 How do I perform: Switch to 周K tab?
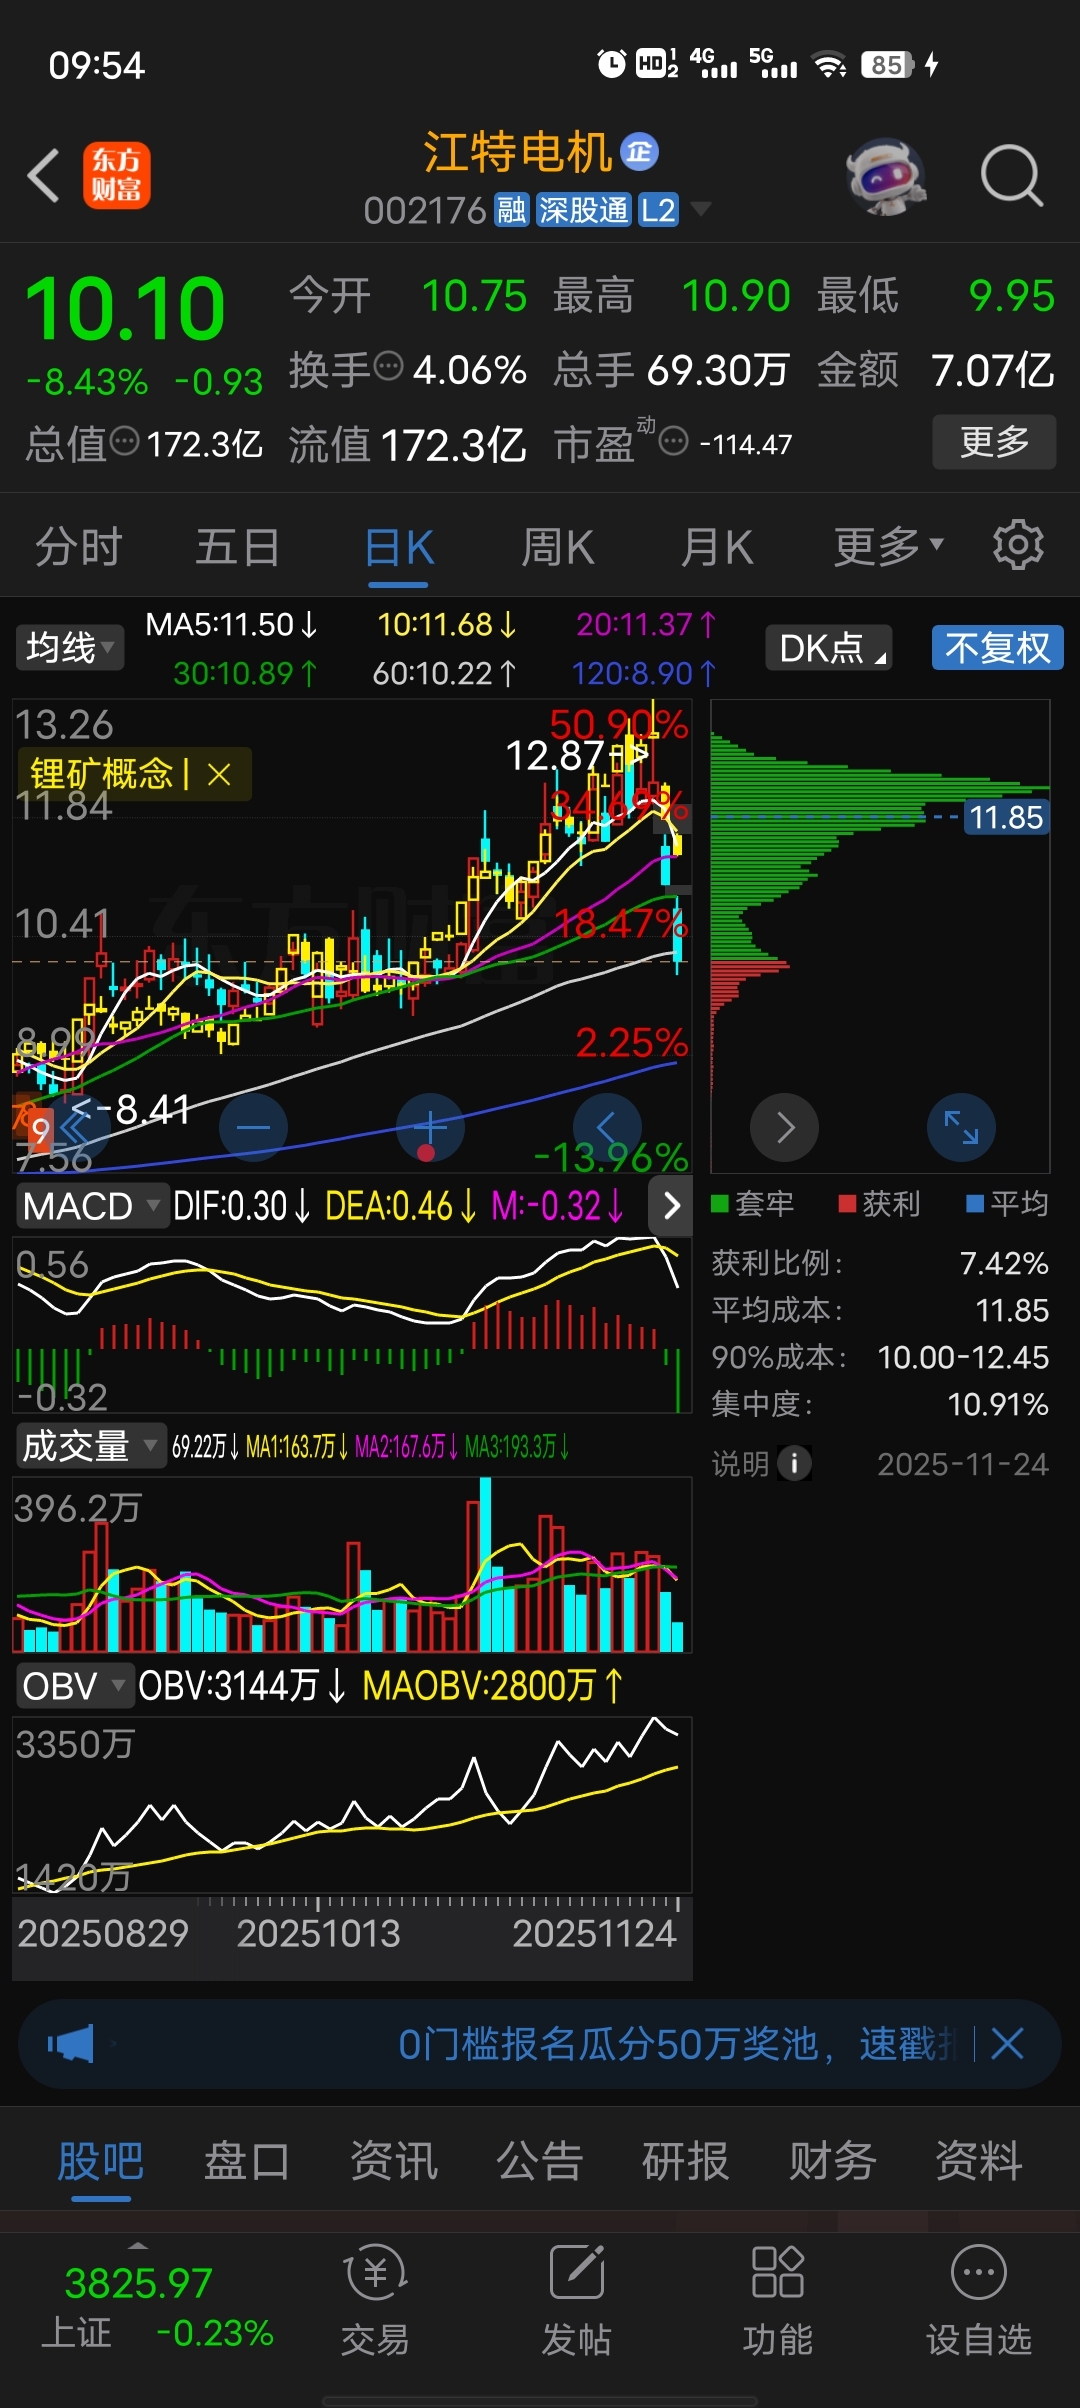(x=558, y=547)
